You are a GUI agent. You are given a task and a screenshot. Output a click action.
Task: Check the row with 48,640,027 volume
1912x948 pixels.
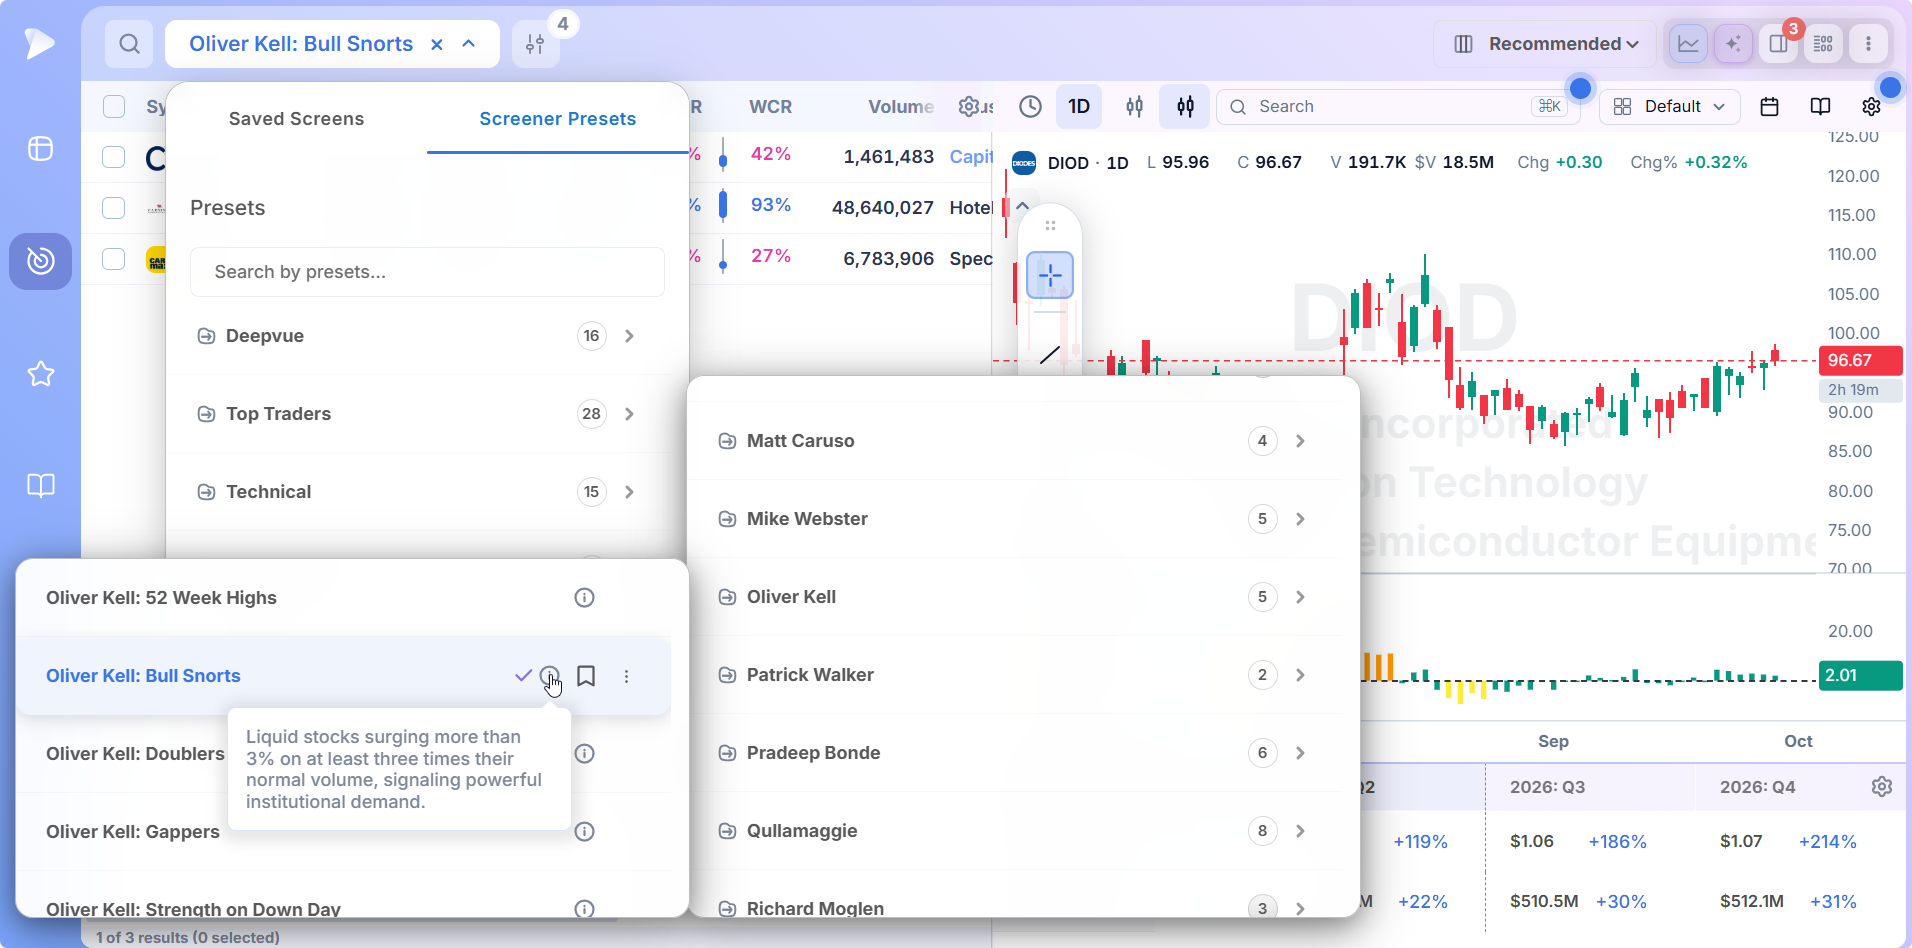pyautogui.click(x=114, y=208)
